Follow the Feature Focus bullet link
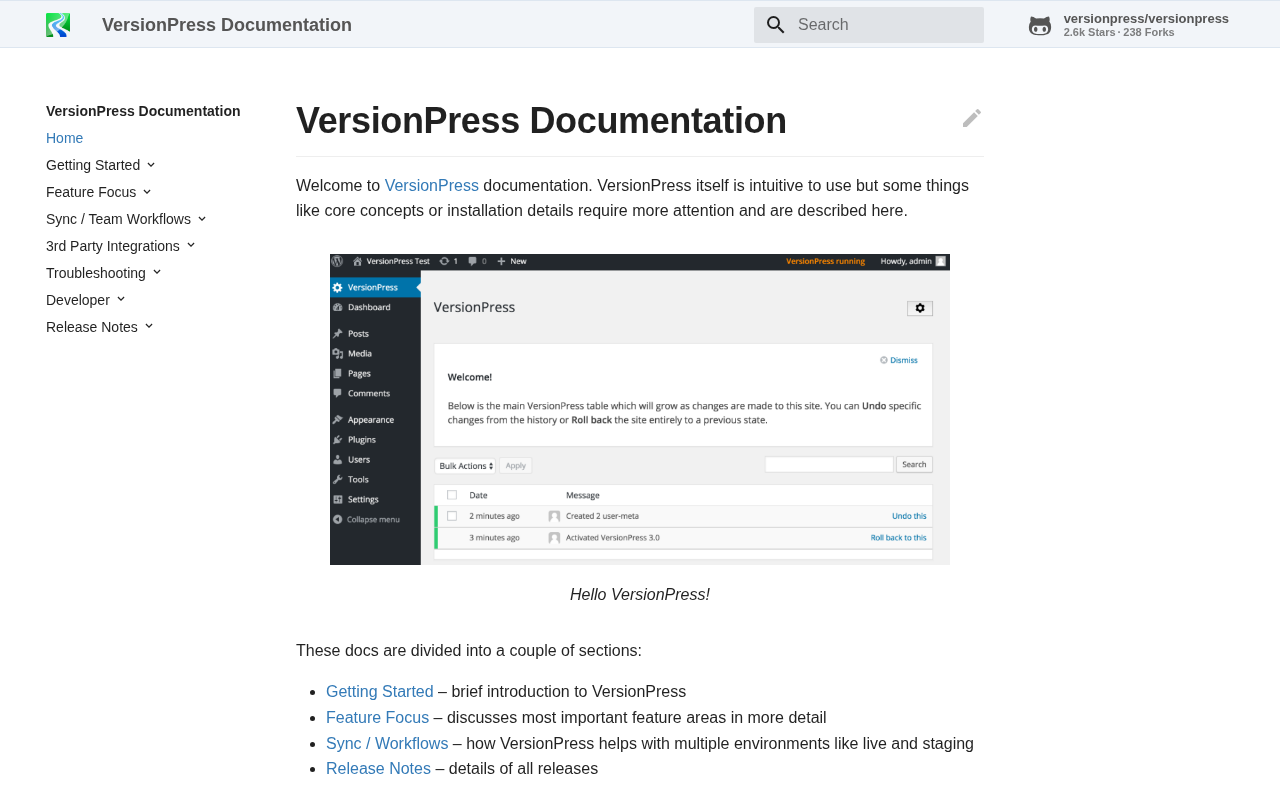Screen dimensions: 1280x800 click(377, 718)
